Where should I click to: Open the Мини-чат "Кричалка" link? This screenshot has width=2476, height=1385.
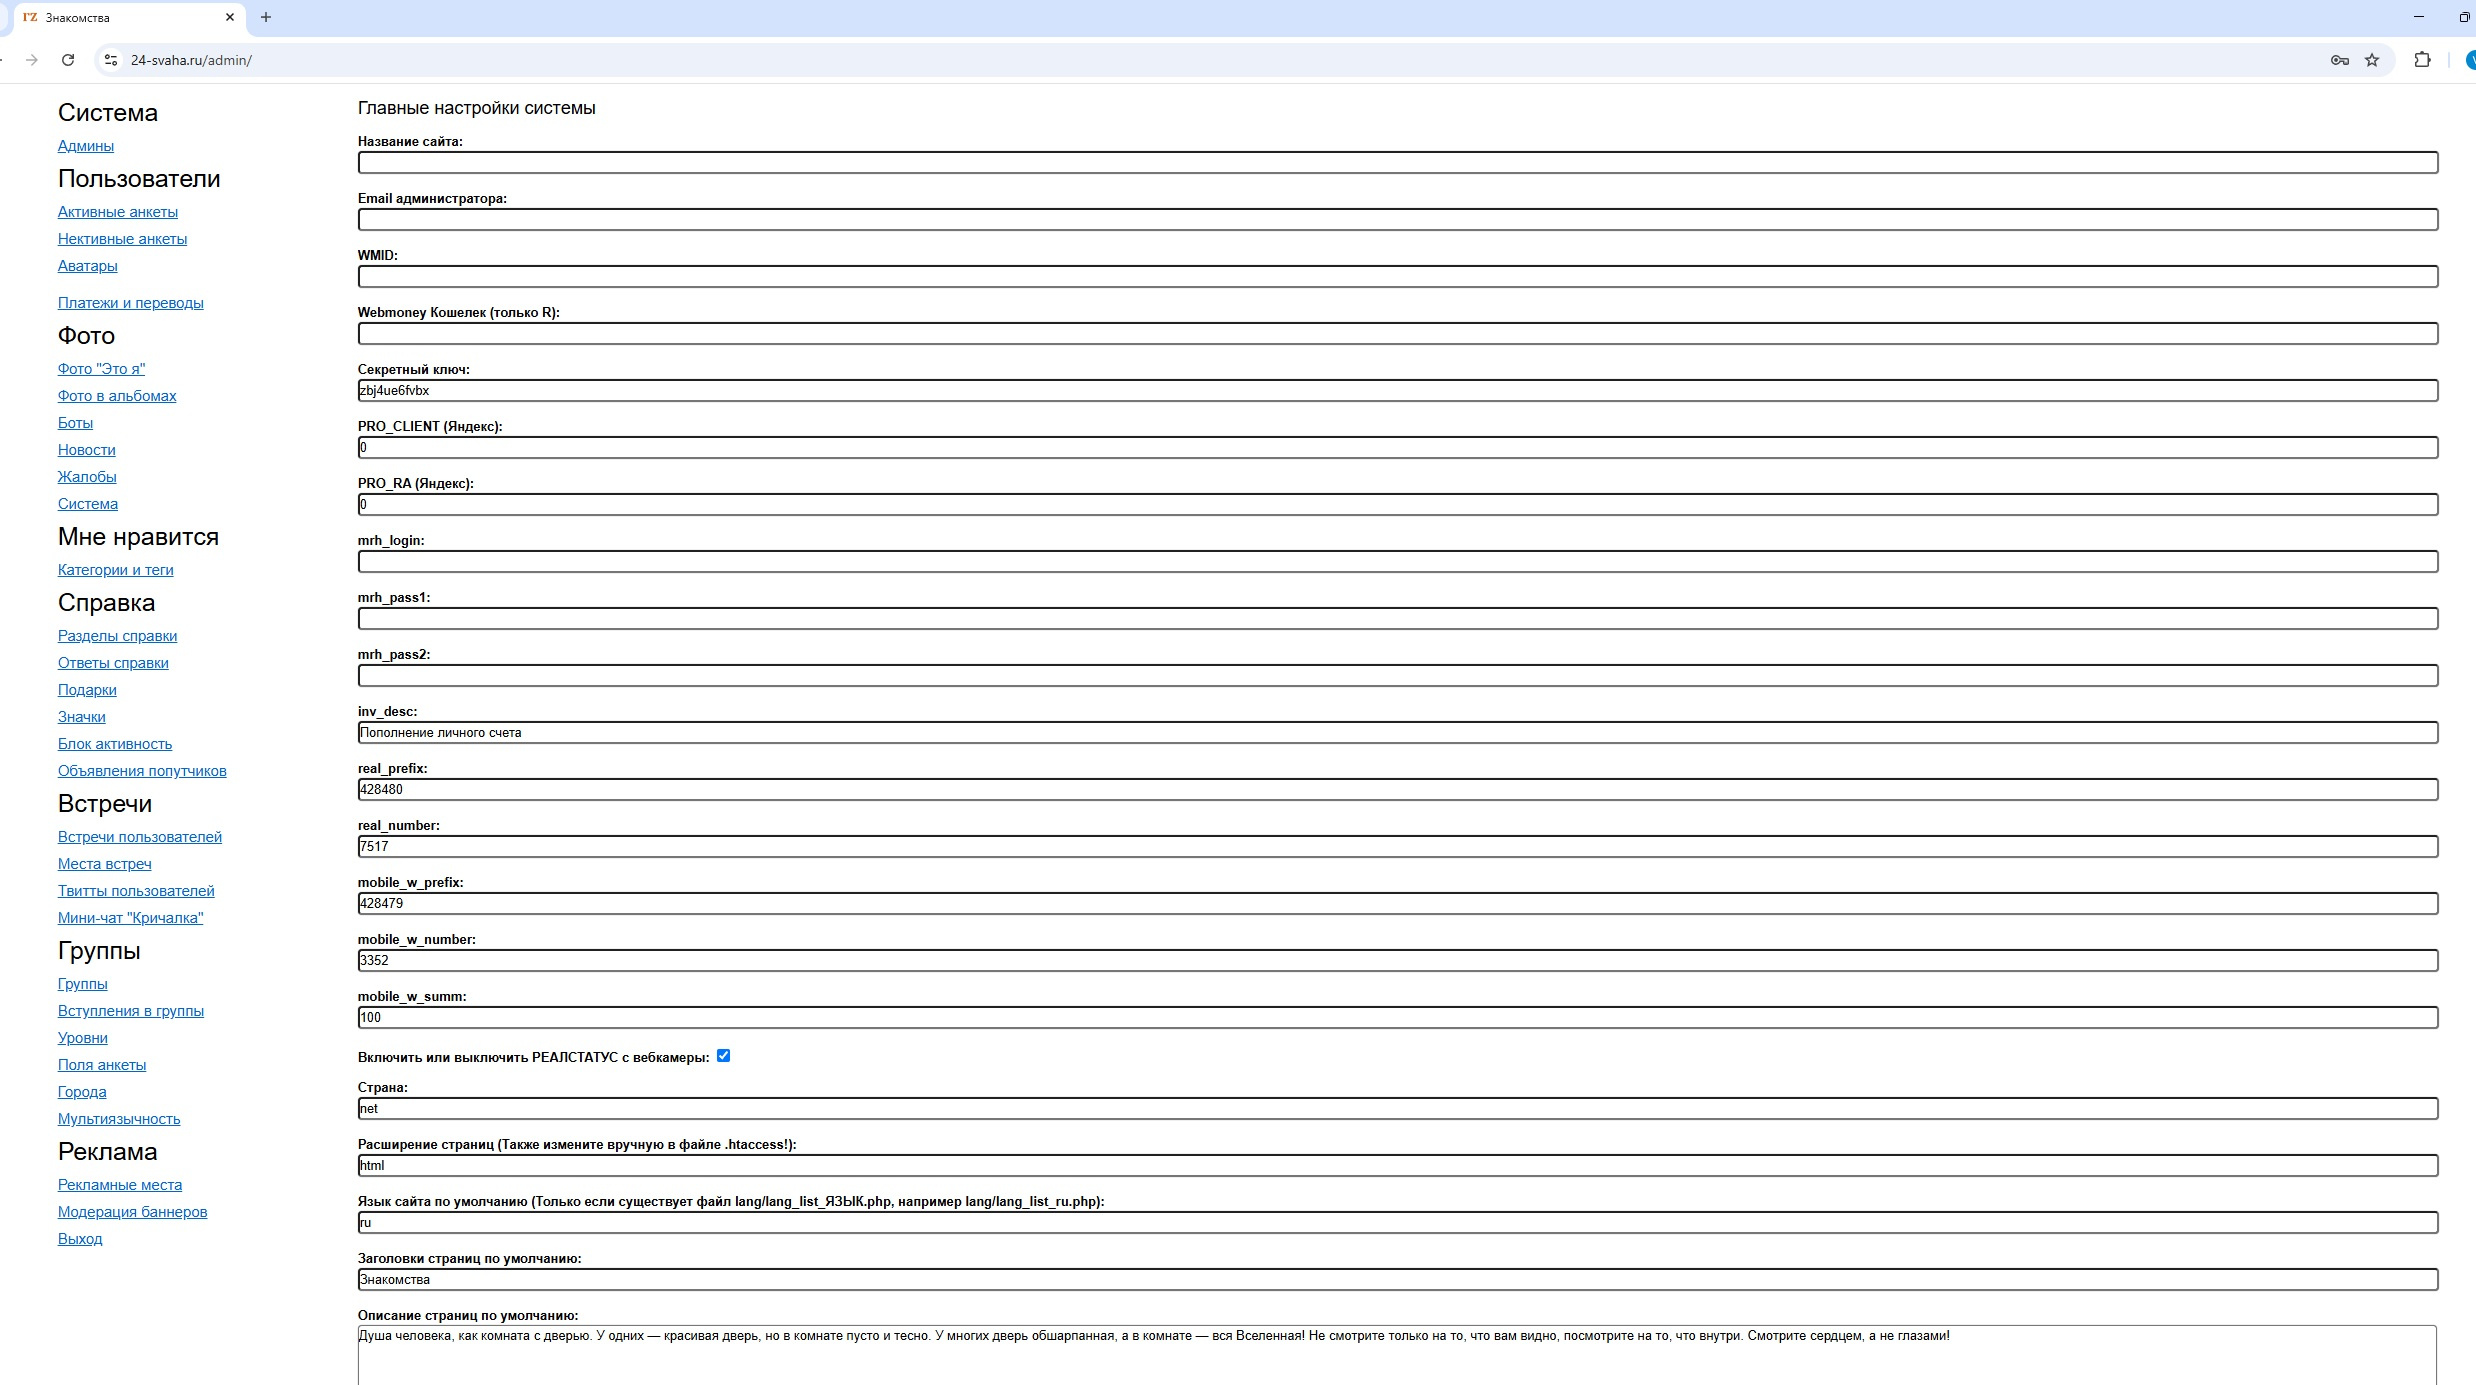131,918
